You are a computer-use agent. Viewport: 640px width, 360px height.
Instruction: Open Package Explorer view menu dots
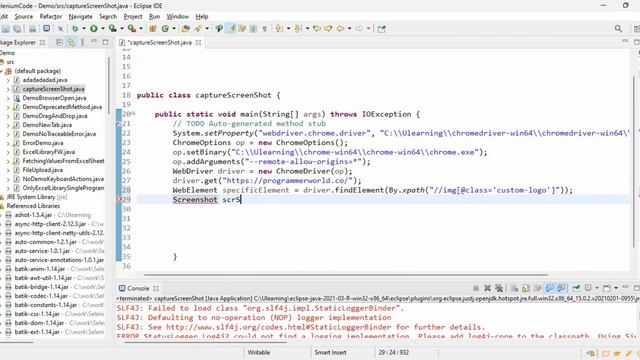83,42
